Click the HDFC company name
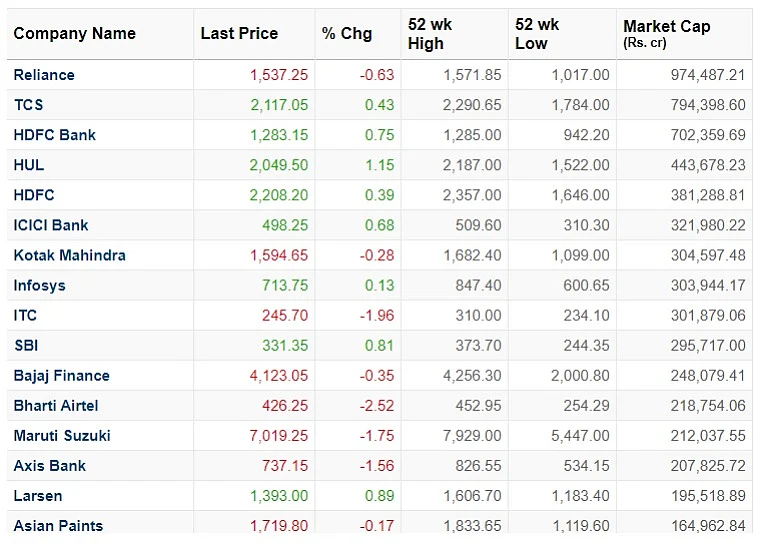This screenshot has width=761, height=544. 34,195
